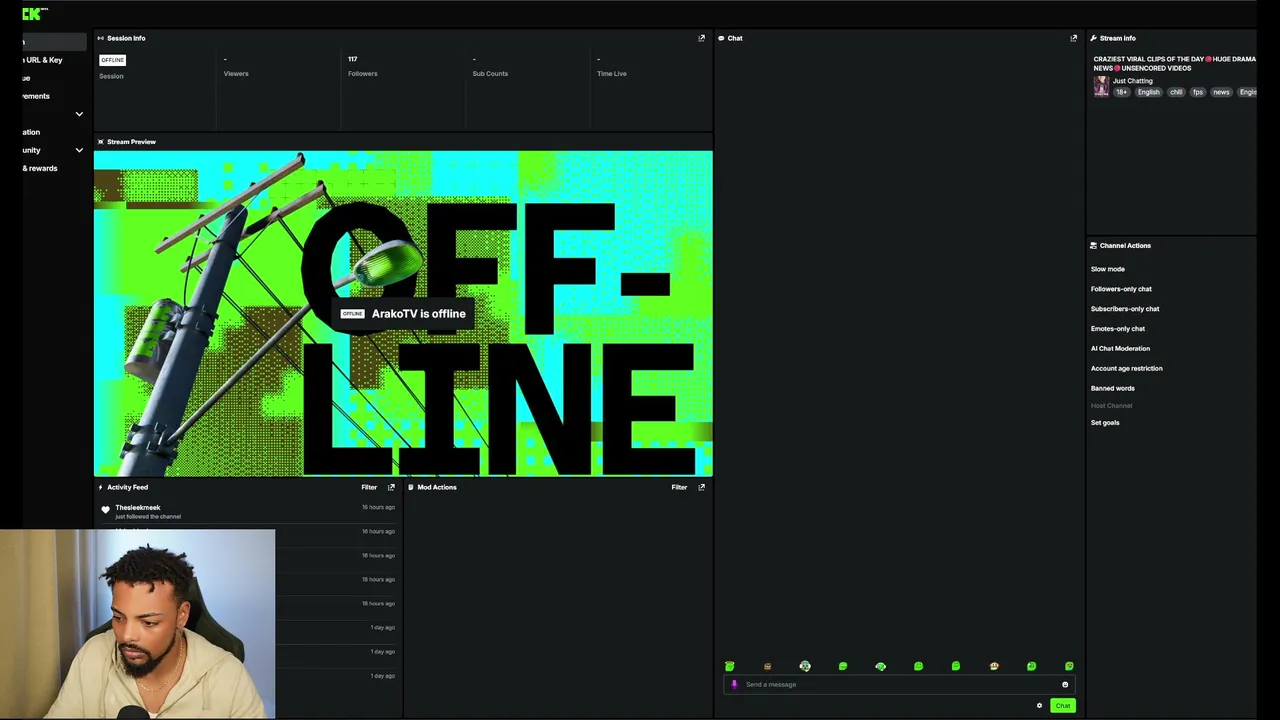Click the OFFLINE session status badge
The height and width of the screenshot is (720, 1280).
pyautogui.click(x=113, y=60)
